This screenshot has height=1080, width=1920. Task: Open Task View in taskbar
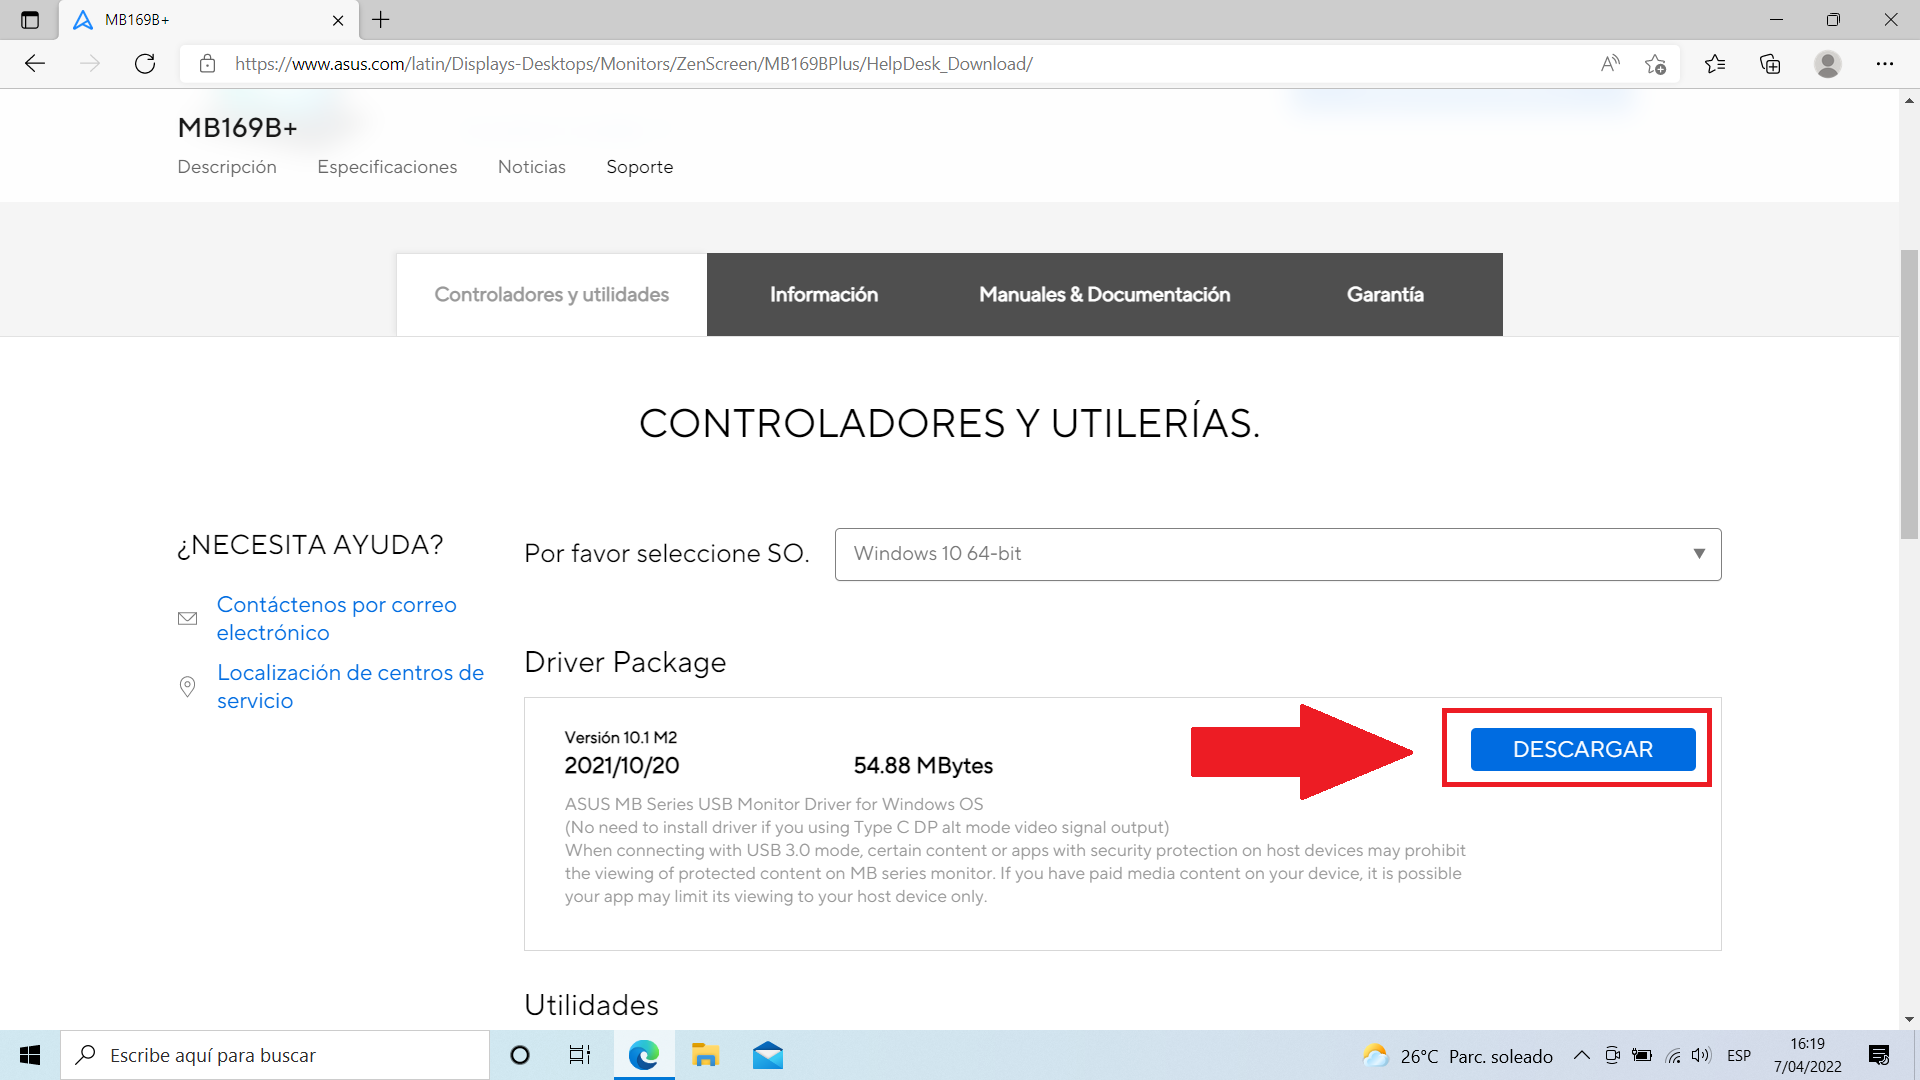click(579, 1055)
